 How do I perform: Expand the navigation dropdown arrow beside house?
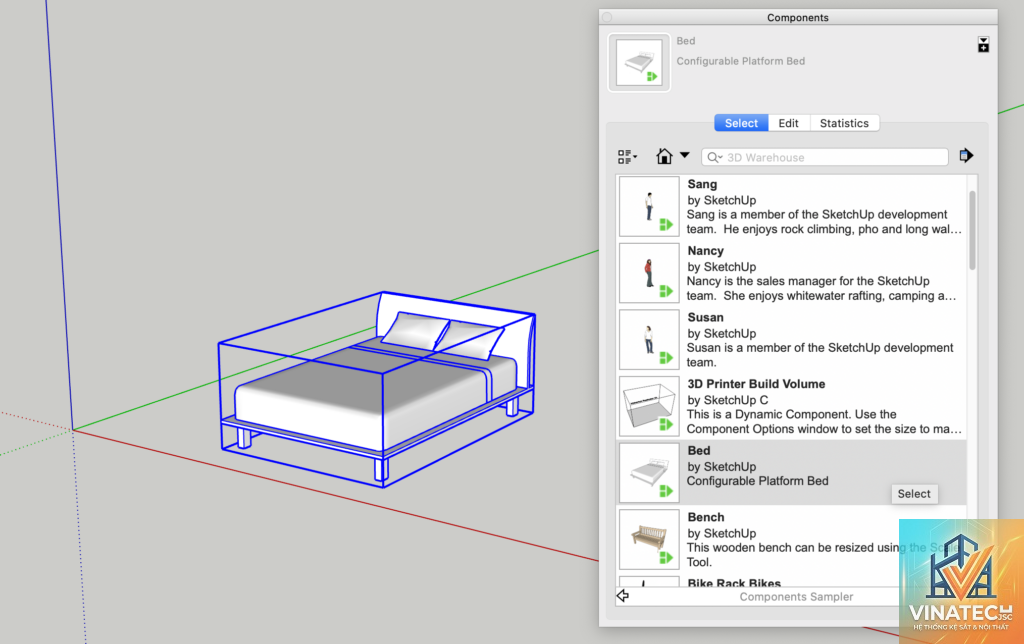pos(684,155)
